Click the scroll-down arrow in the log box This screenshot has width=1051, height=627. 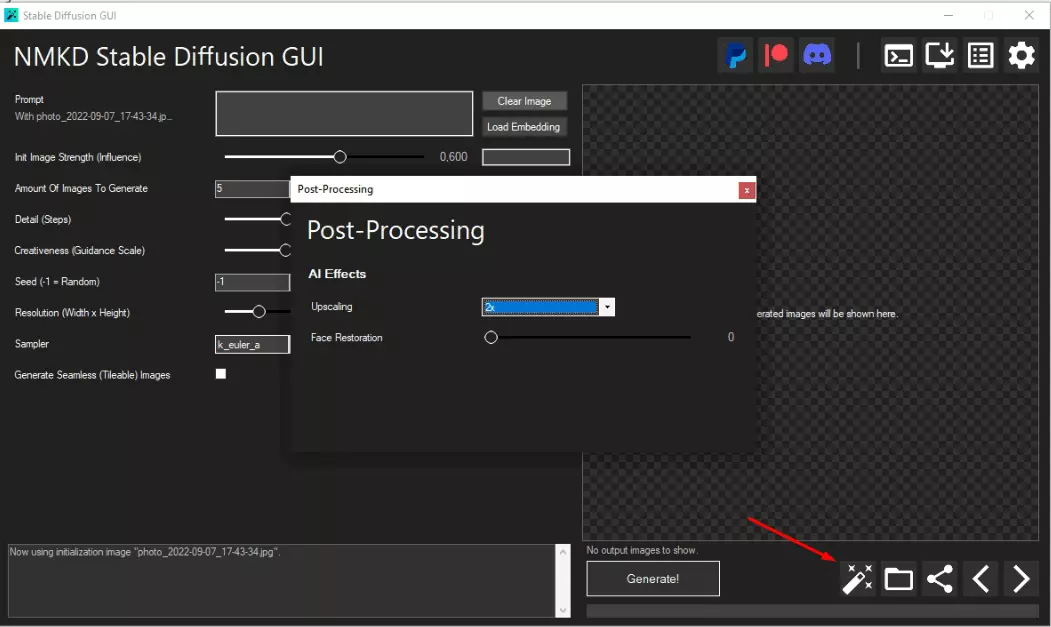coord(563,610)
